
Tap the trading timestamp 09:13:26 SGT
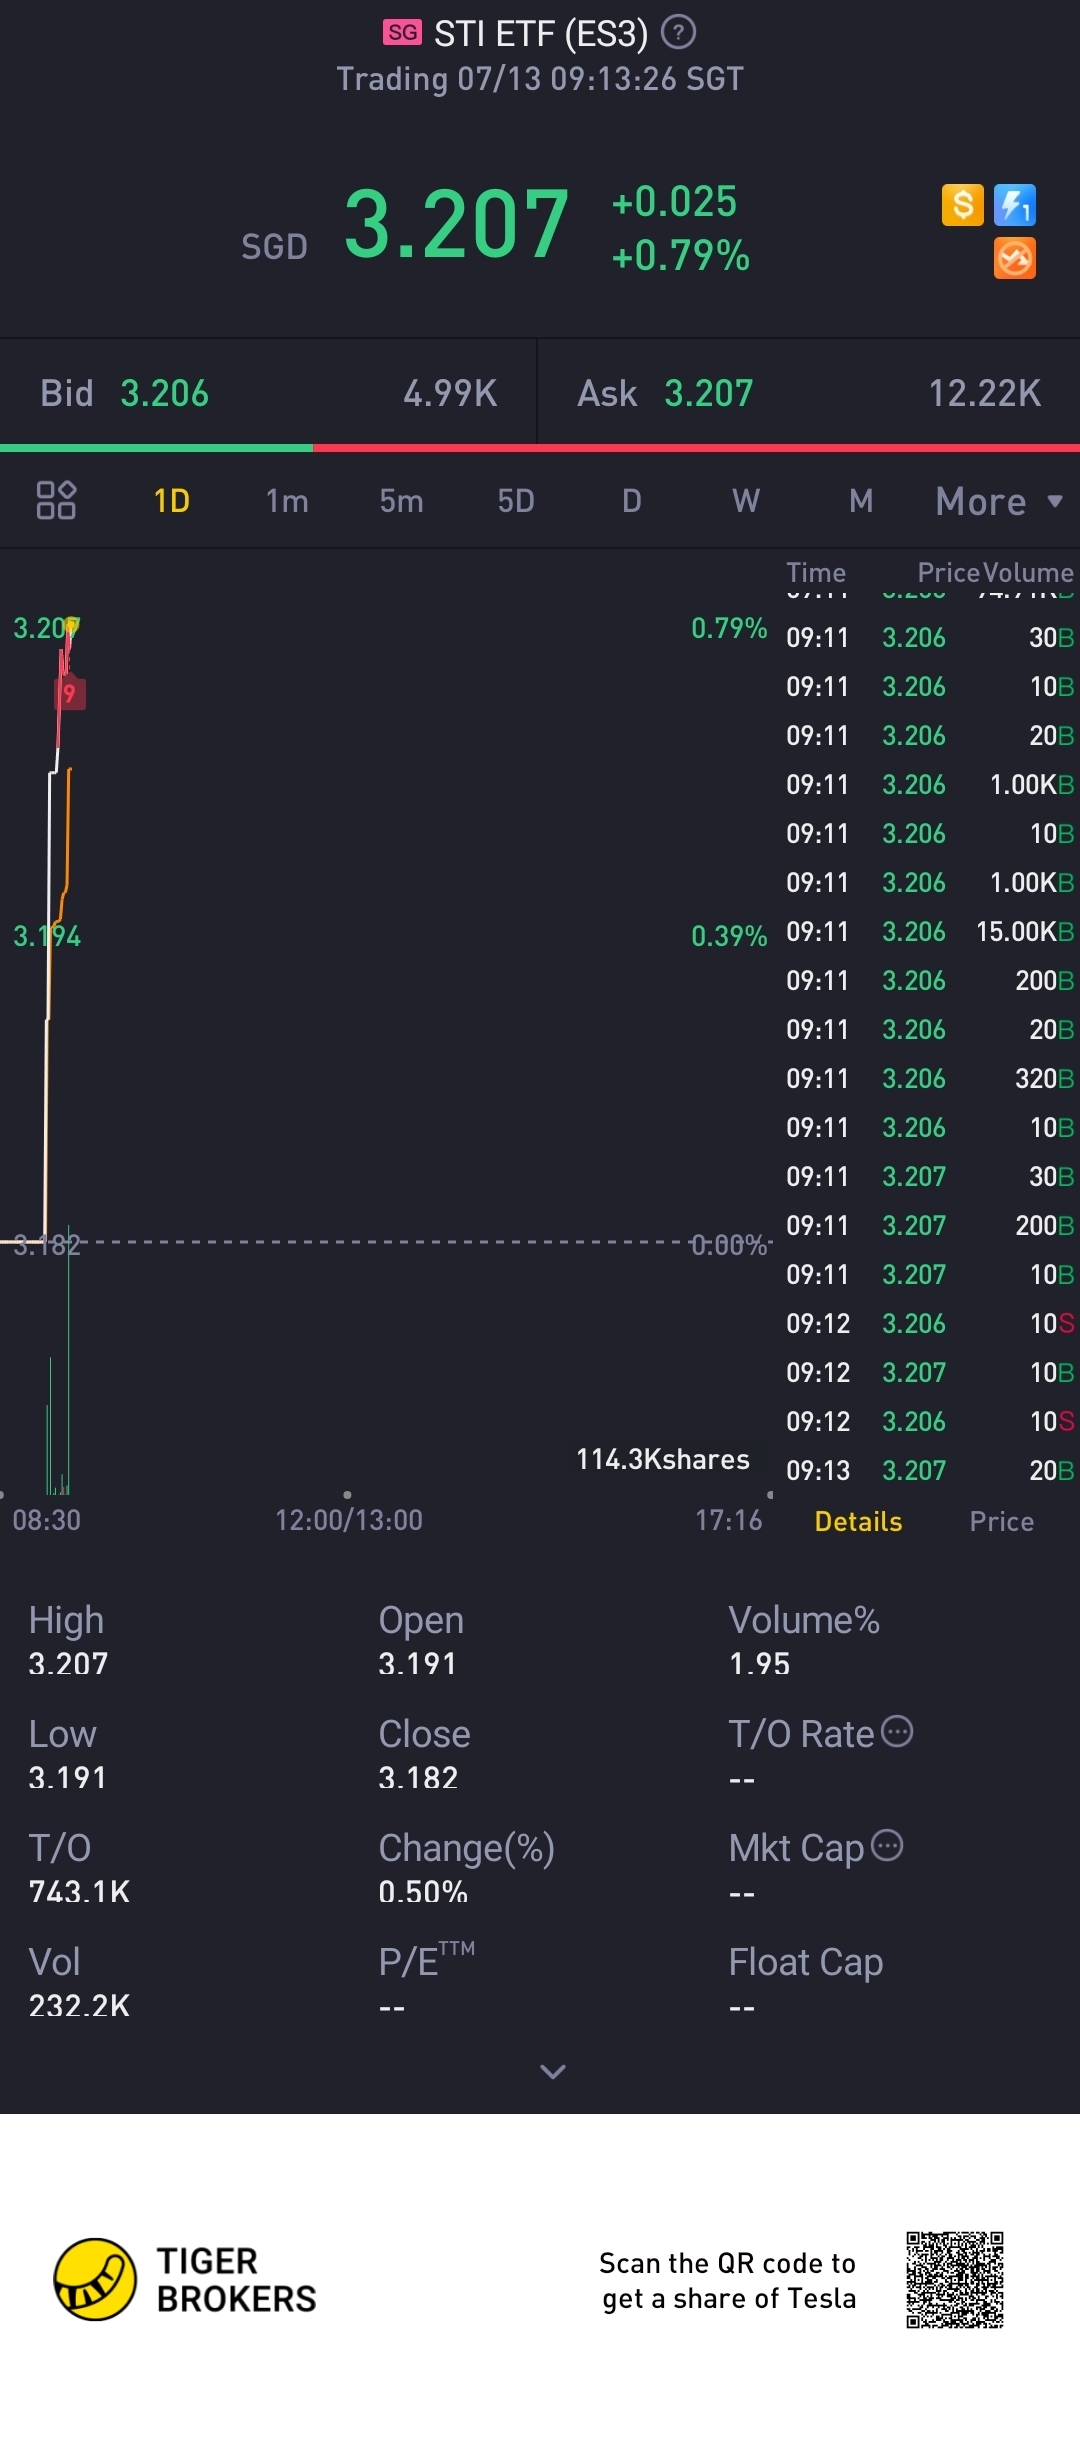click(x=540, y=79)
